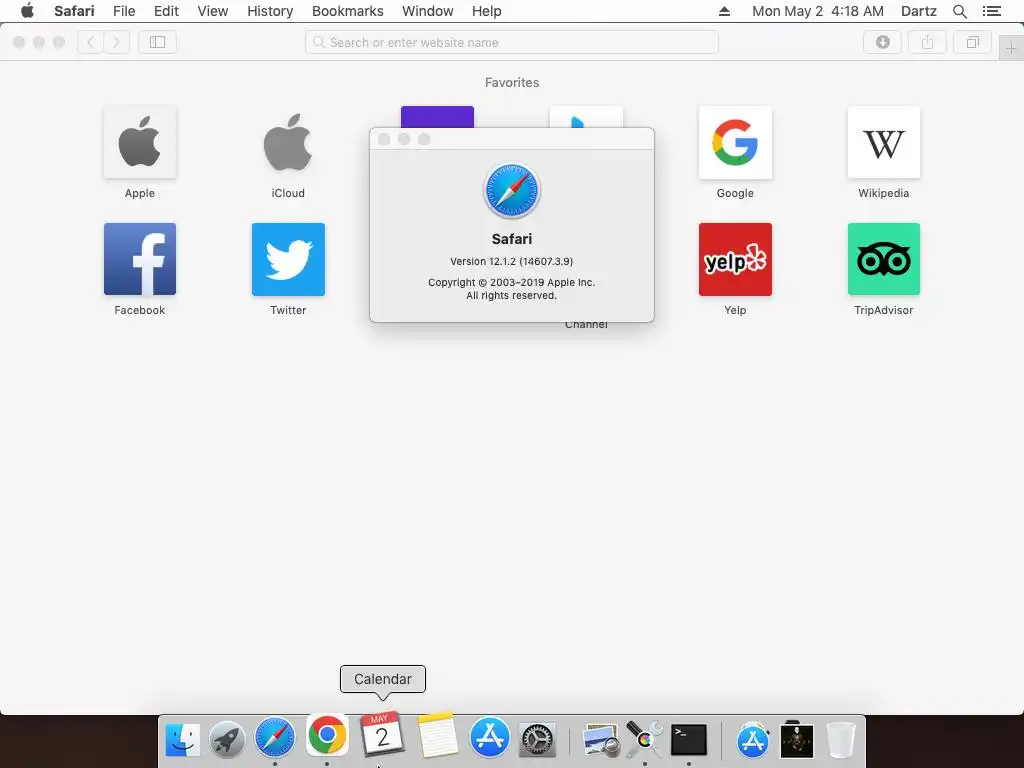This screenshot has height=768, width=1024.
Task: Open the Twitter favorite tile
Action: [288, 259]
